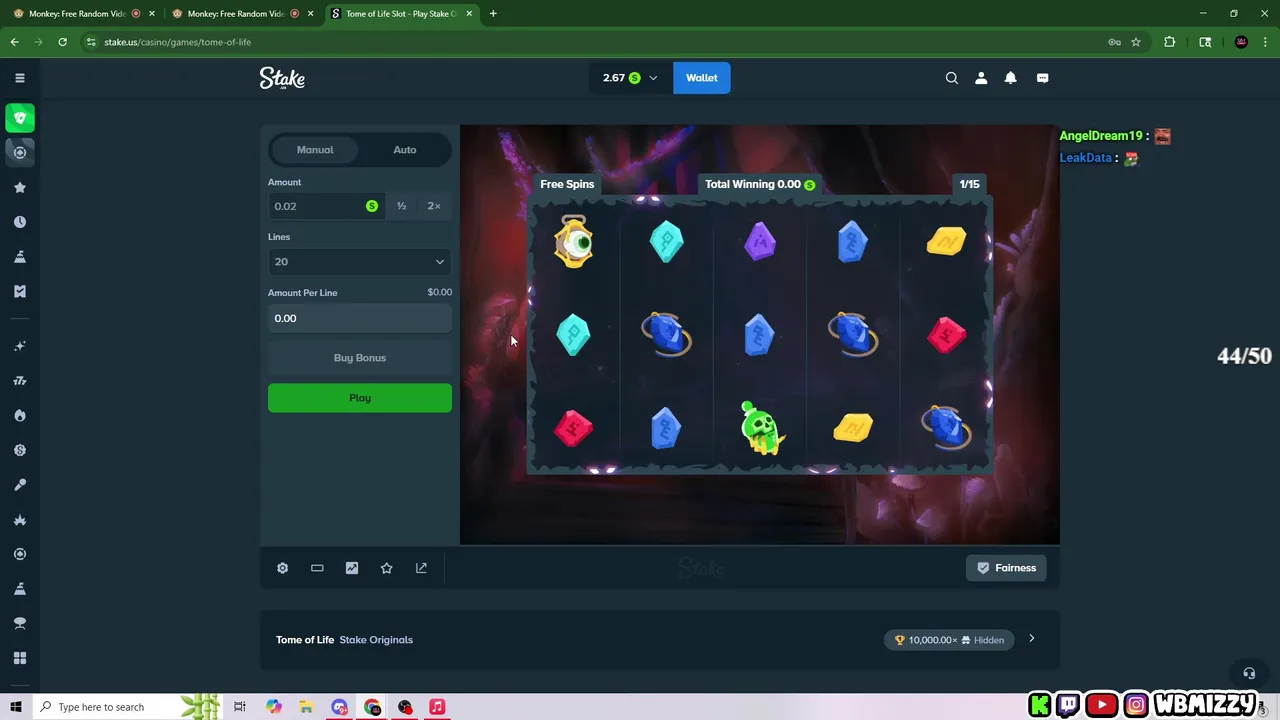Click AngelDream19 chat username
The width and height of the screenshot is (1280, 720).
coord(1101,136)
